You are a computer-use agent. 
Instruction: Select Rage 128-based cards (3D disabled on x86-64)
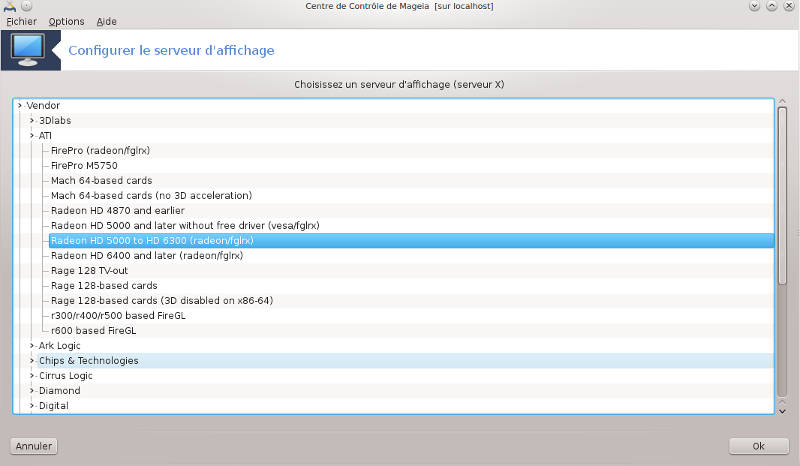click(162, 301)
